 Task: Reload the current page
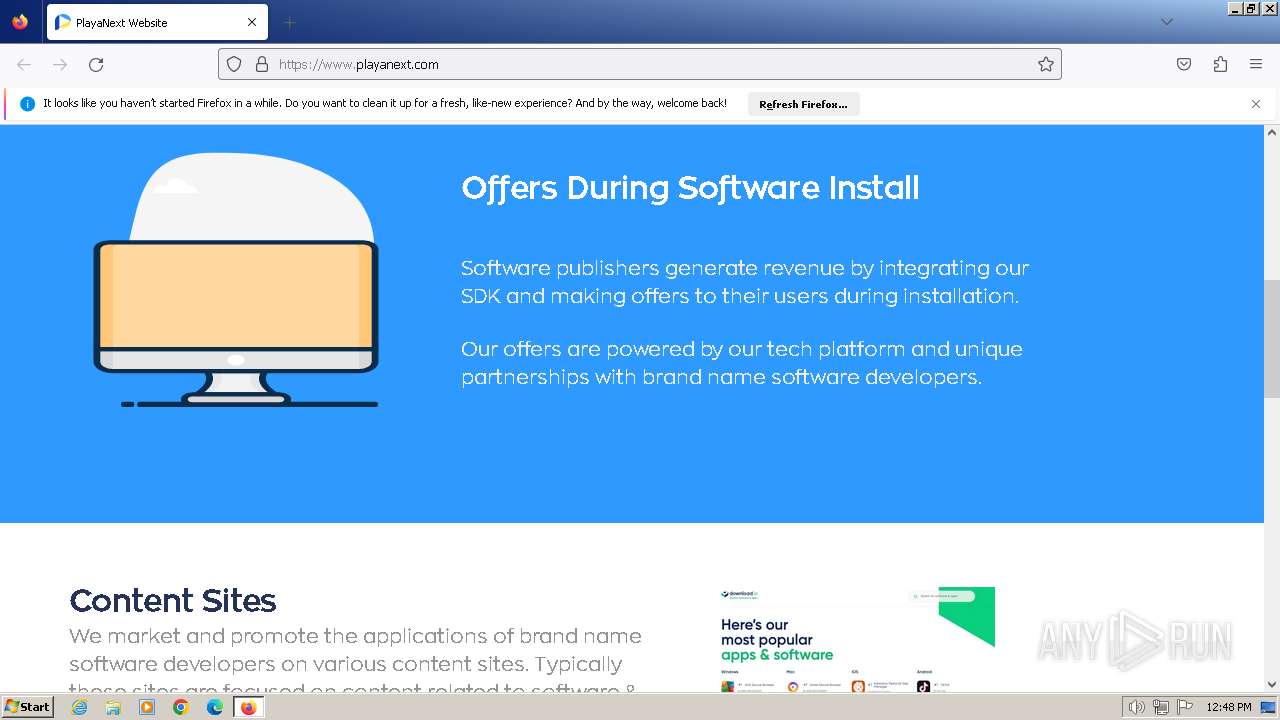click(96, 64)
